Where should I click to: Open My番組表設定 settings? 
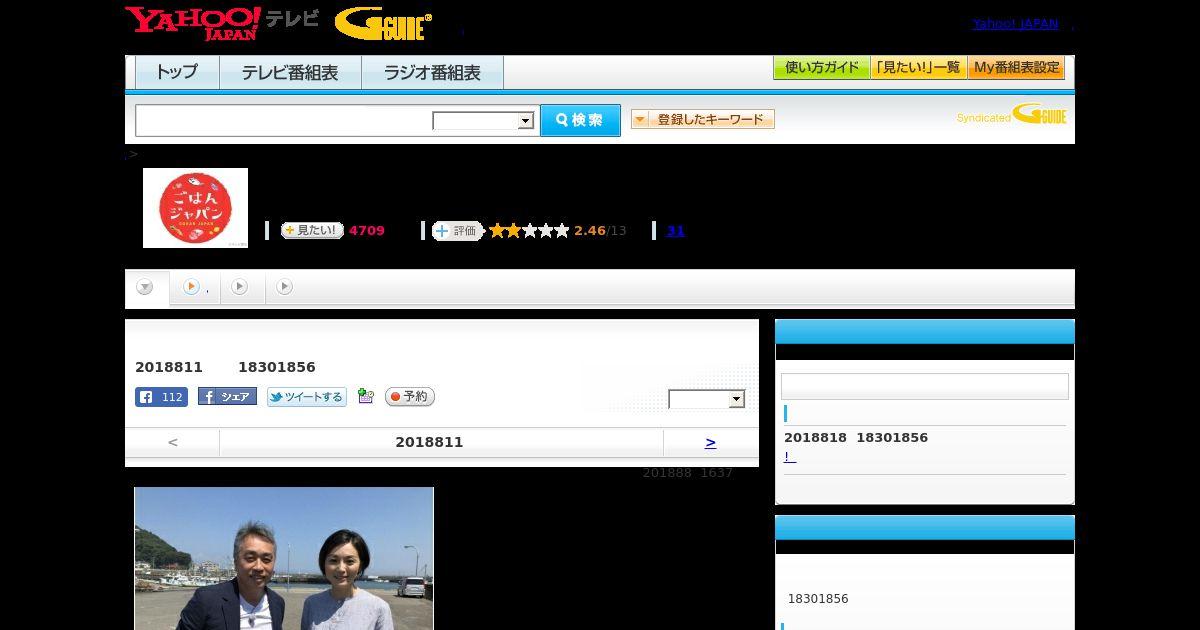1016,68
